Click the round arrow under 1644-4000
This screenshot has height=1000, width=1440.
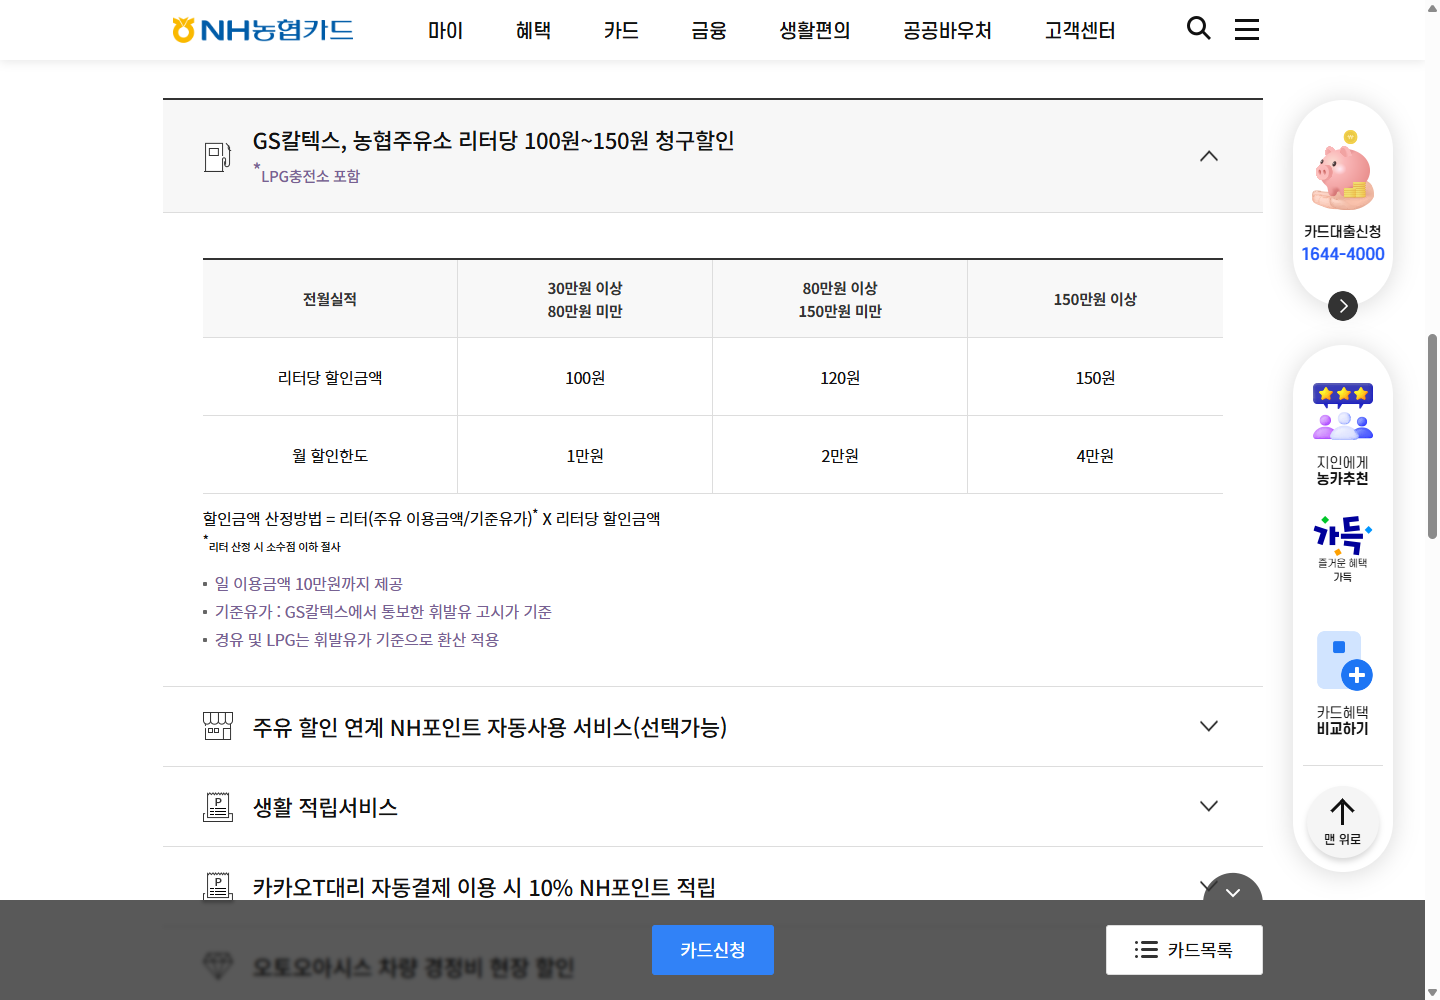click(1343, 305)
